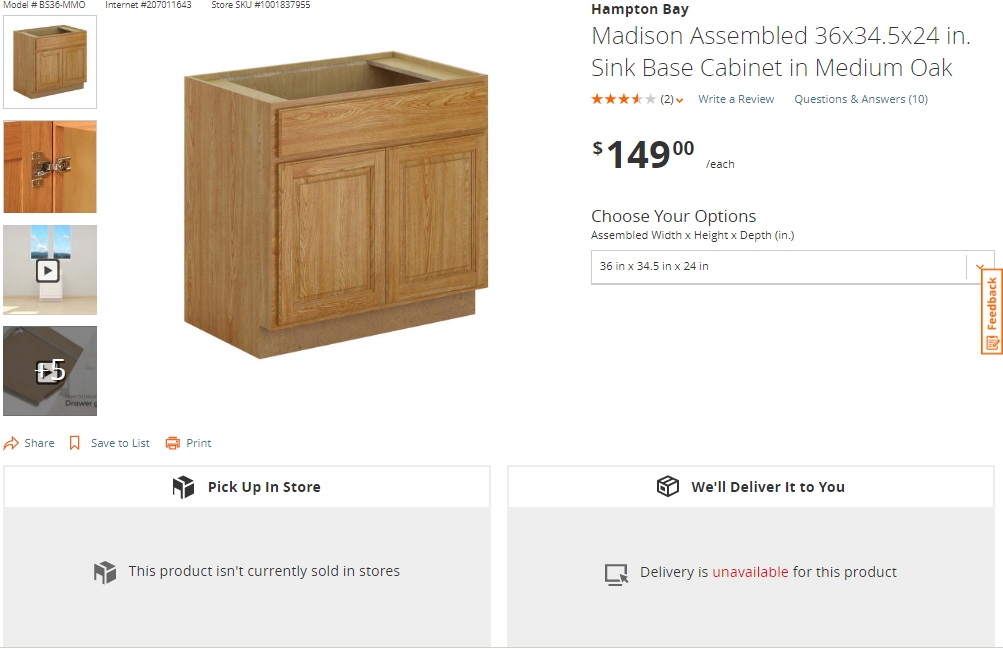Open Write a Review link

point(736,99)
